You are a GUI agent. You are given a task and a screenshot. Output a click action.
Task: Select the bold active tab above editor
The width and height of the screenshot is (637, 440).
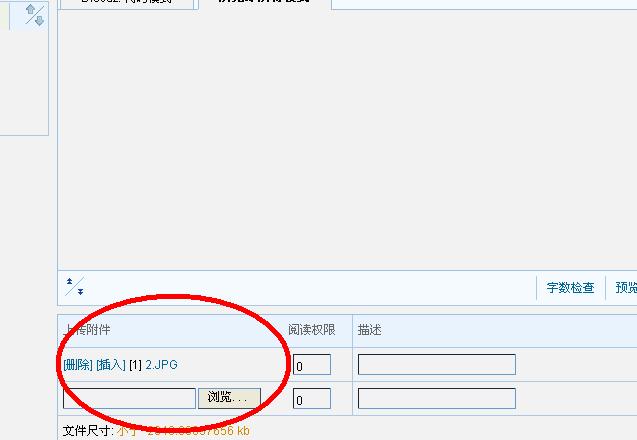point(265,2)
